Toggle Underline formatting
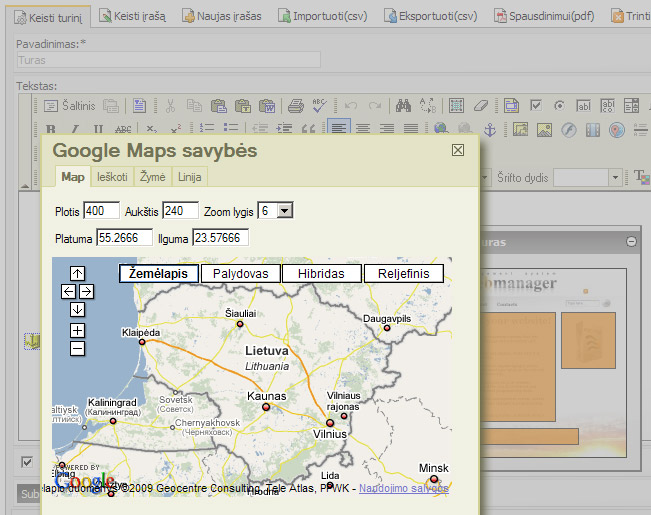The width and height of the screenshot is (651, 515). pyautogui.click(x=98, y=129)
